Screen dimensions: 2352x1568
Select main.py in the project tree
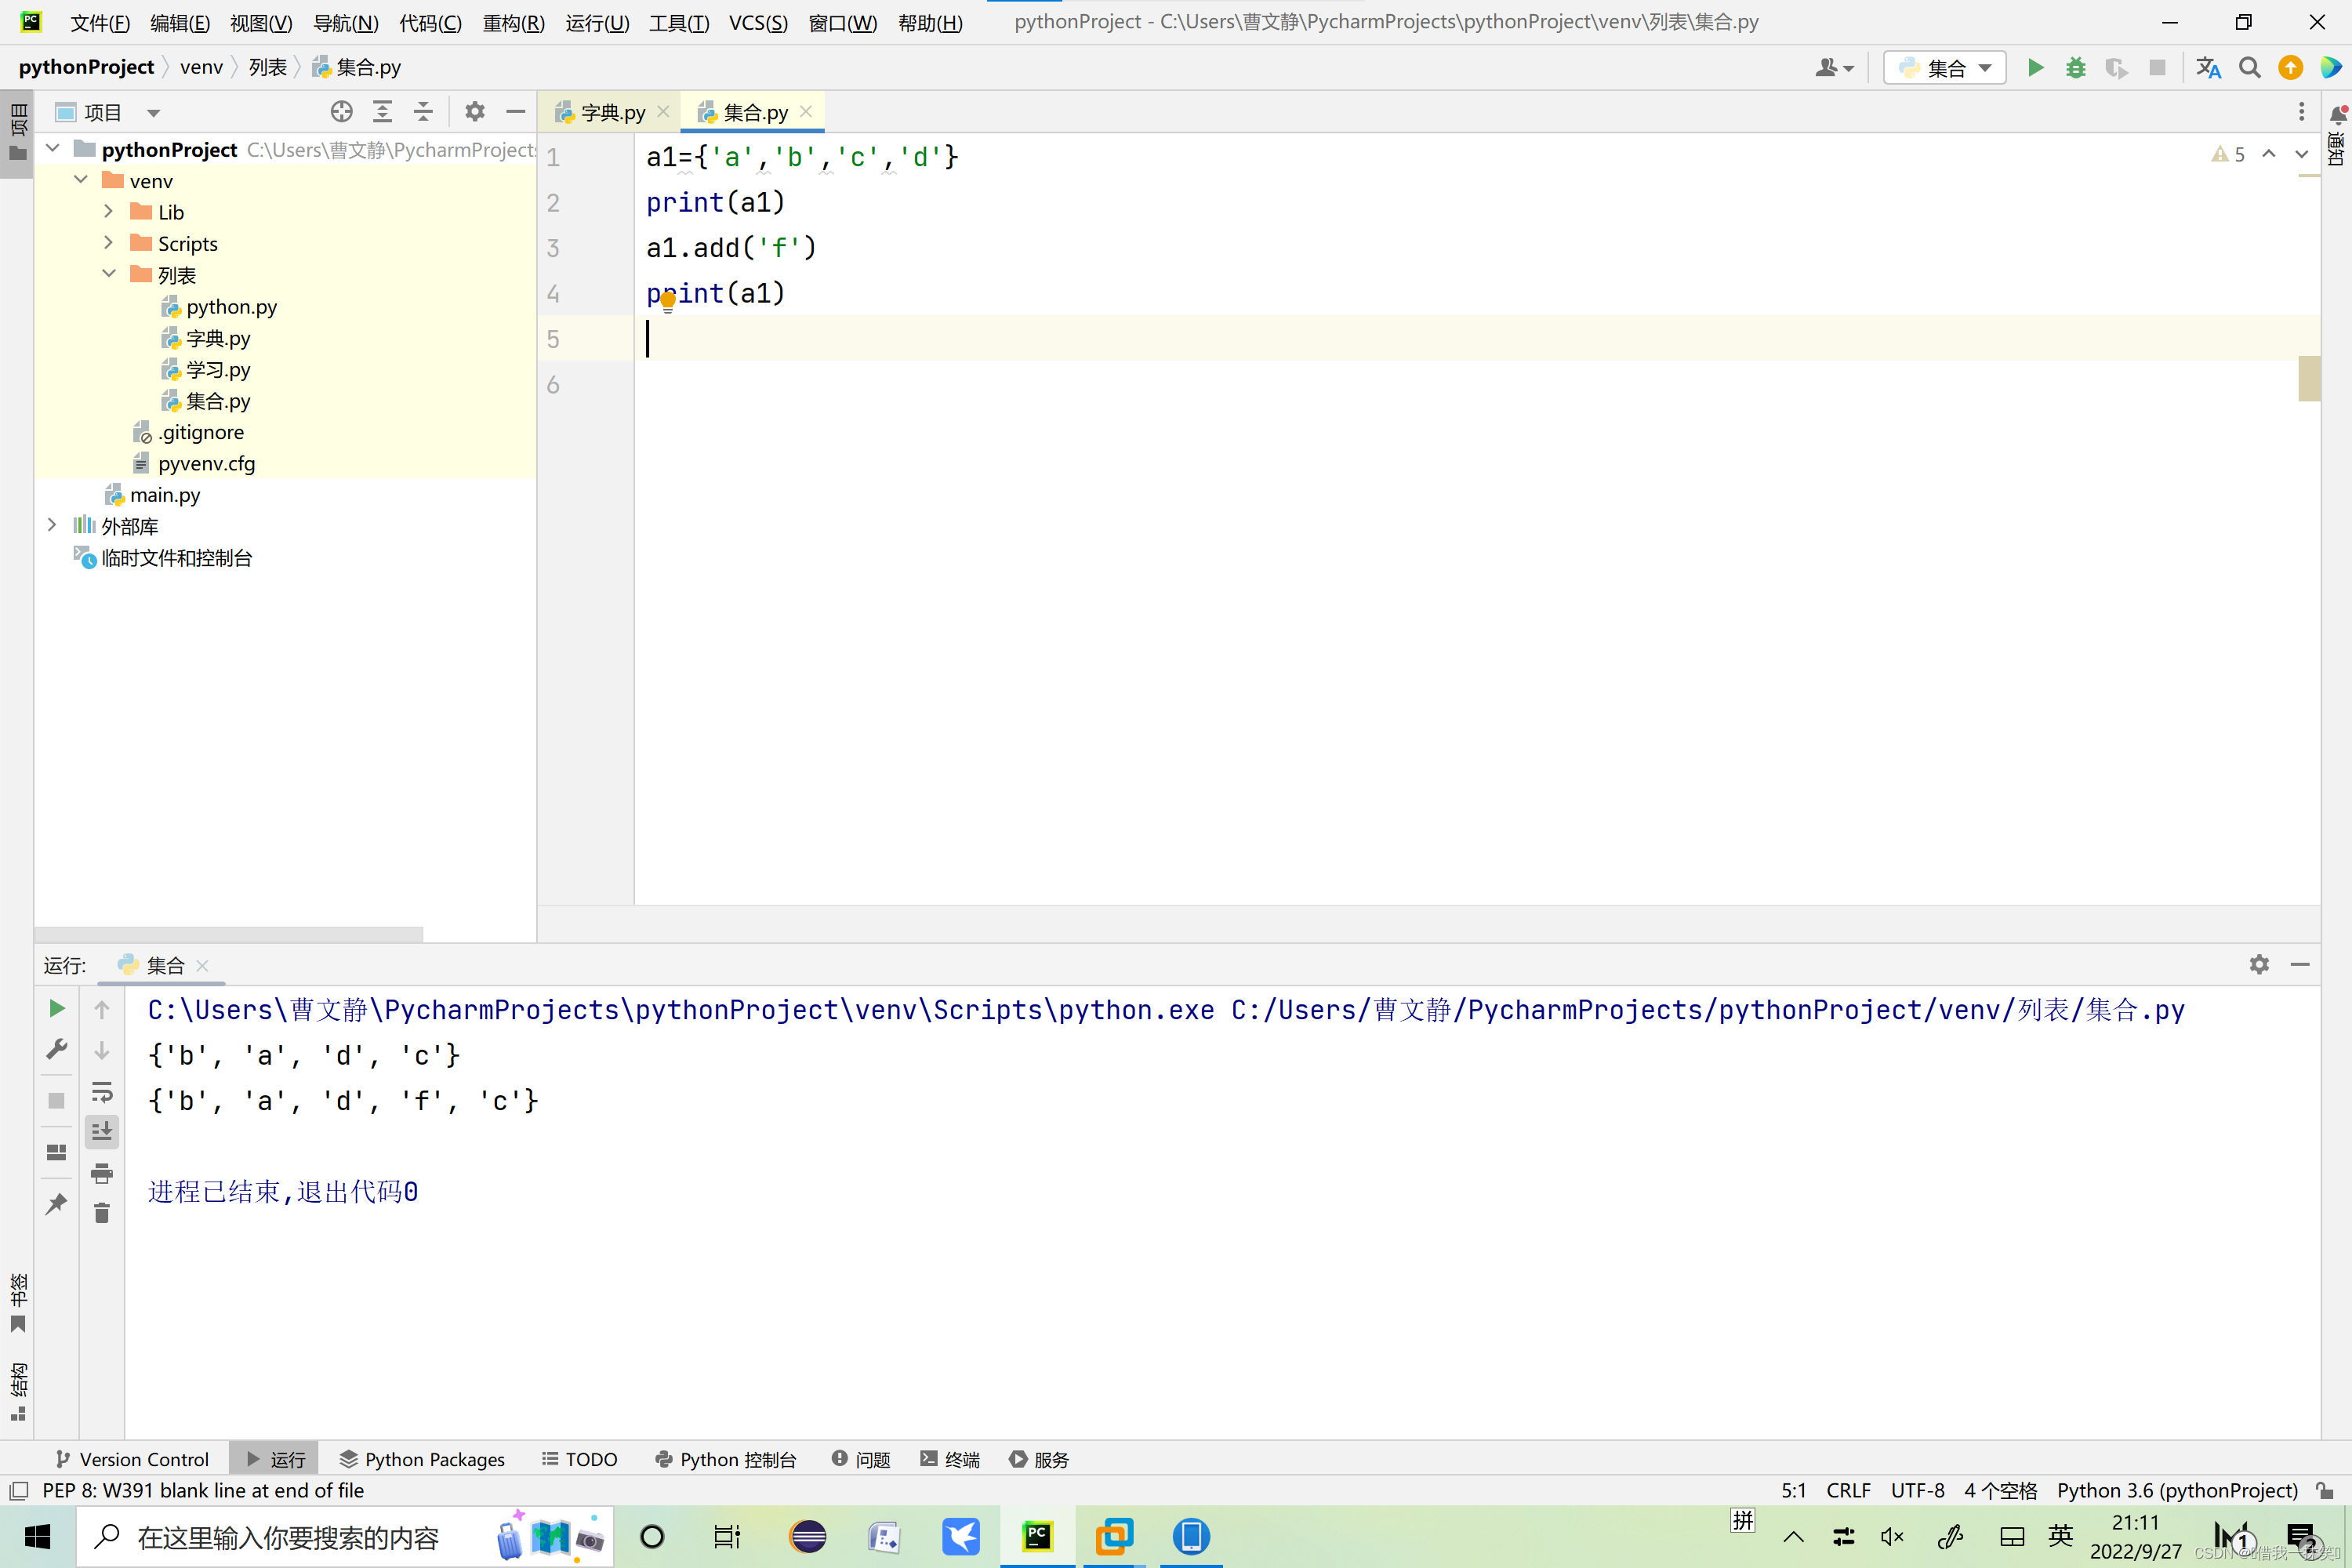coord(153,494)
